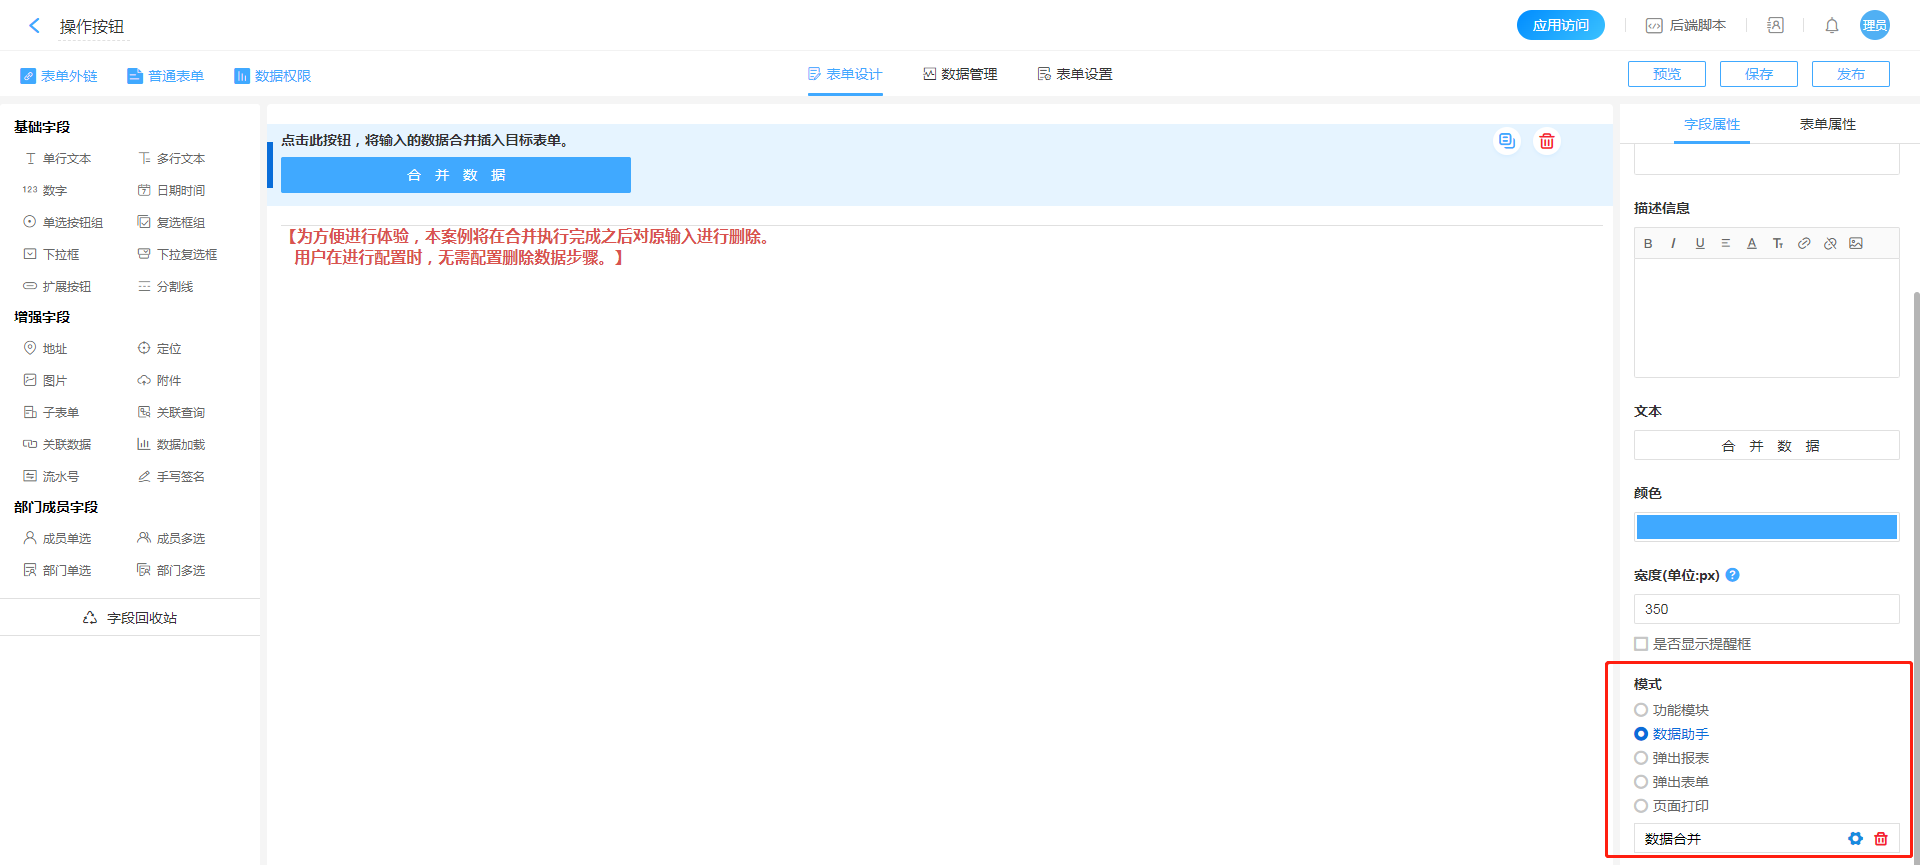Open the blue 颜色 color swatch
Viewport: 1920px width, 865px height.
coord(1766,527)
